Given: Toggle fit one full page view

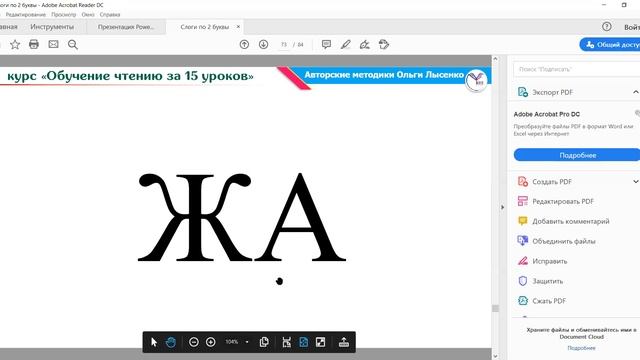Looking at the screenshot, I should click(304, 342).
